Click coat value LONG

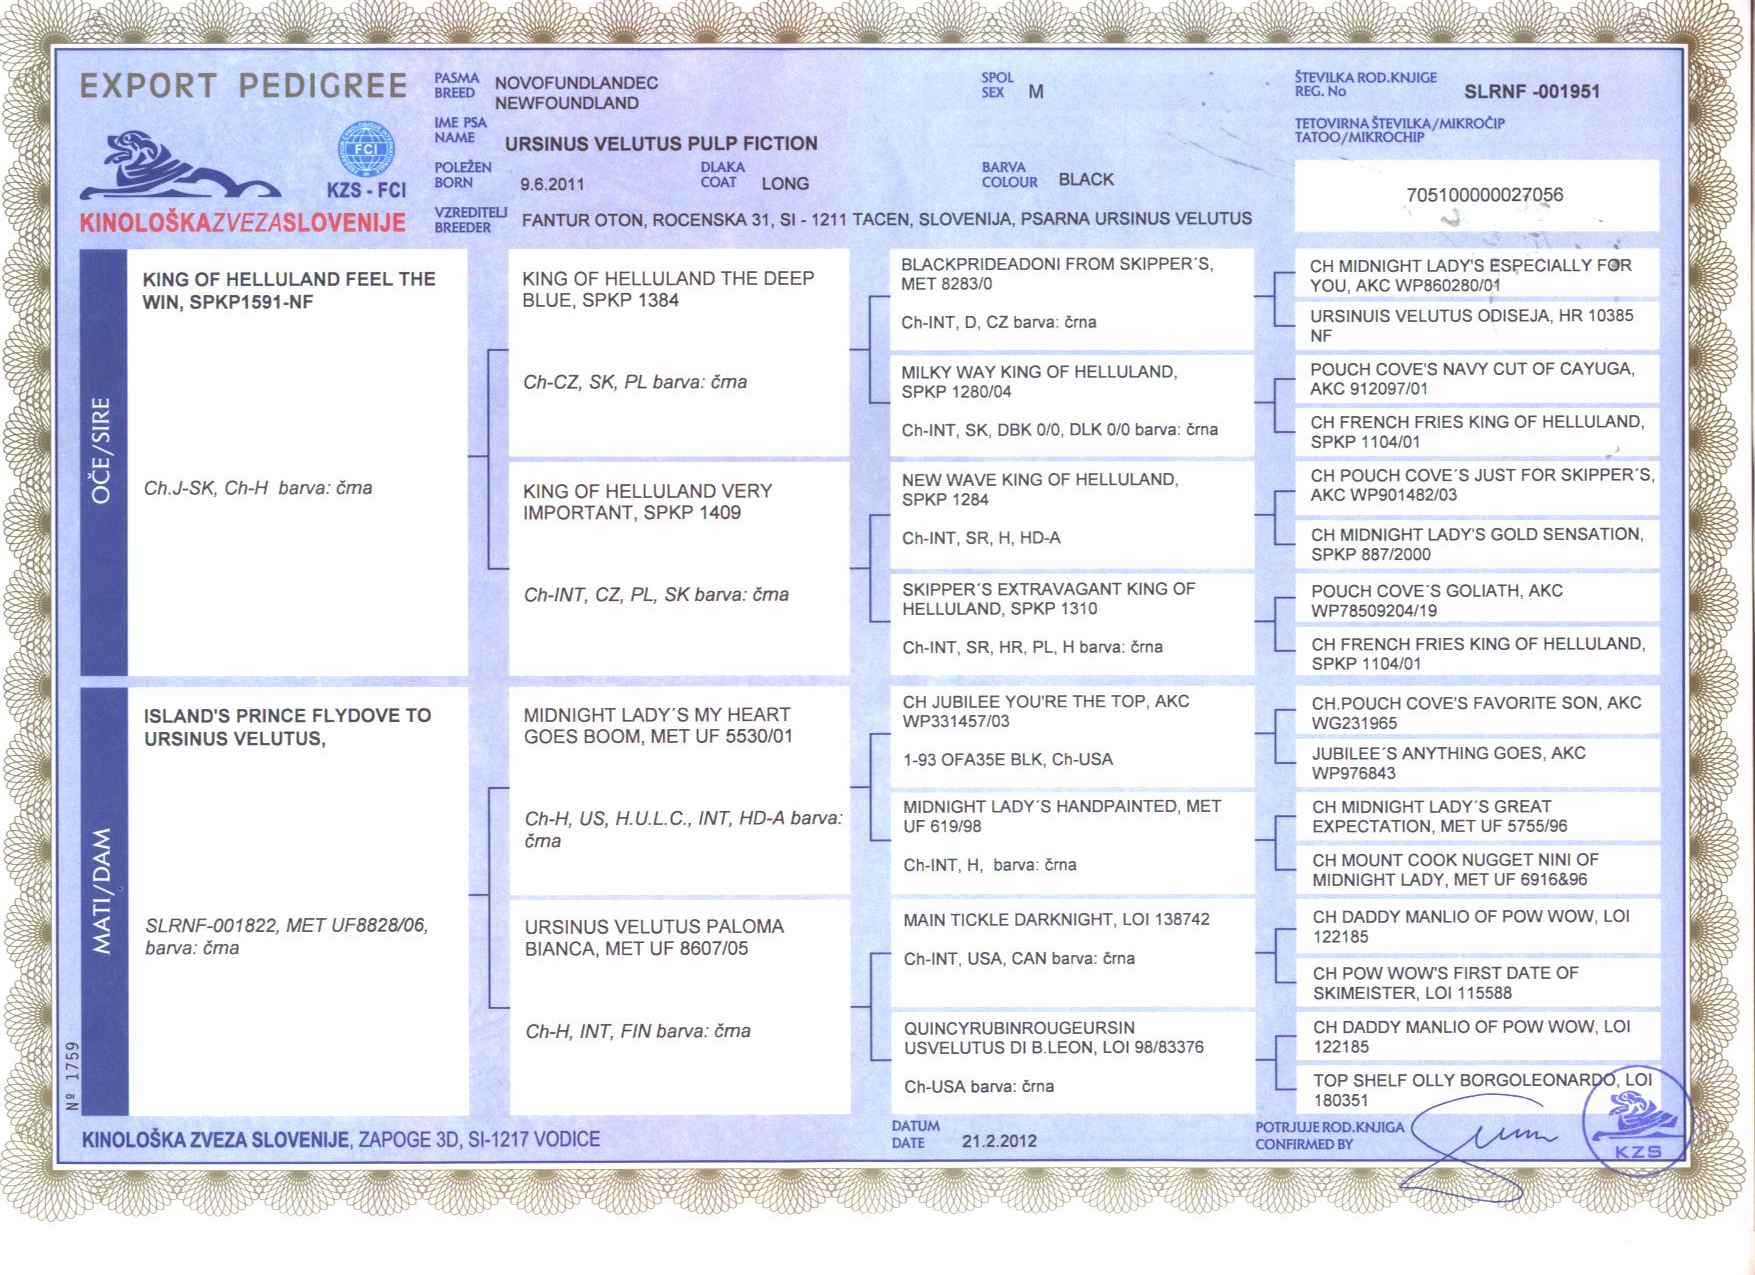[x=785, y=184]
